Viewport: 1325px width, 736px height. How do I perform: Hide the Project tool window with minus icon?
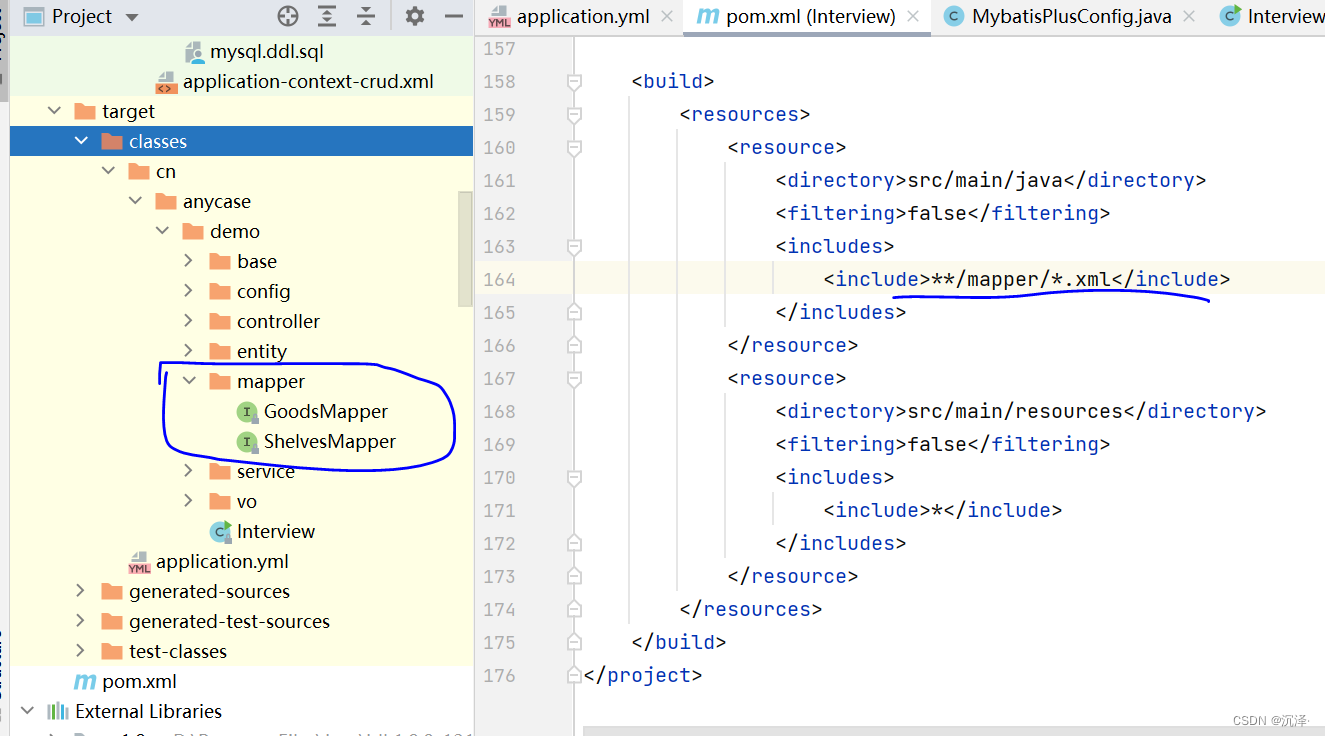454,16
